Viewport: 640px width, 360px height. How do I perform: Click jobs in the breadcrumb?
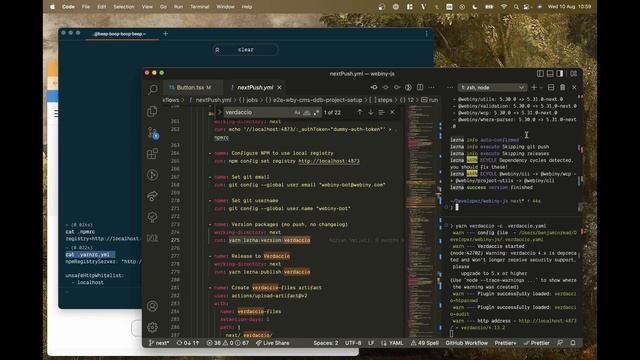[x=248, y=100]
